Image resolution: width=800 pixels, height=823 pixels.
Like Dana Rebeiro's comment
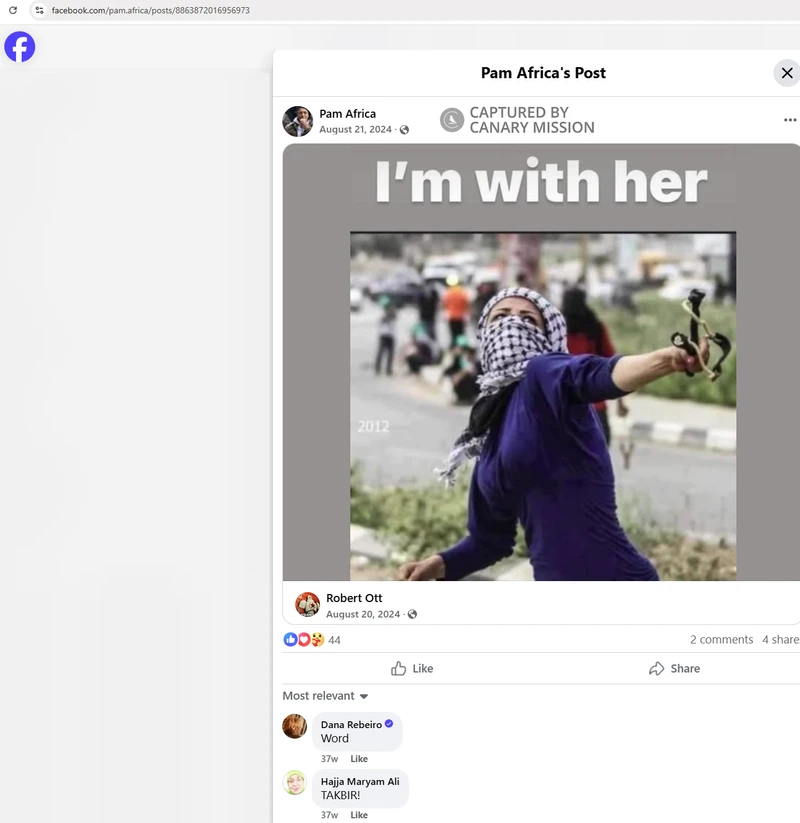pyautogui.click(x=359, y=759)
